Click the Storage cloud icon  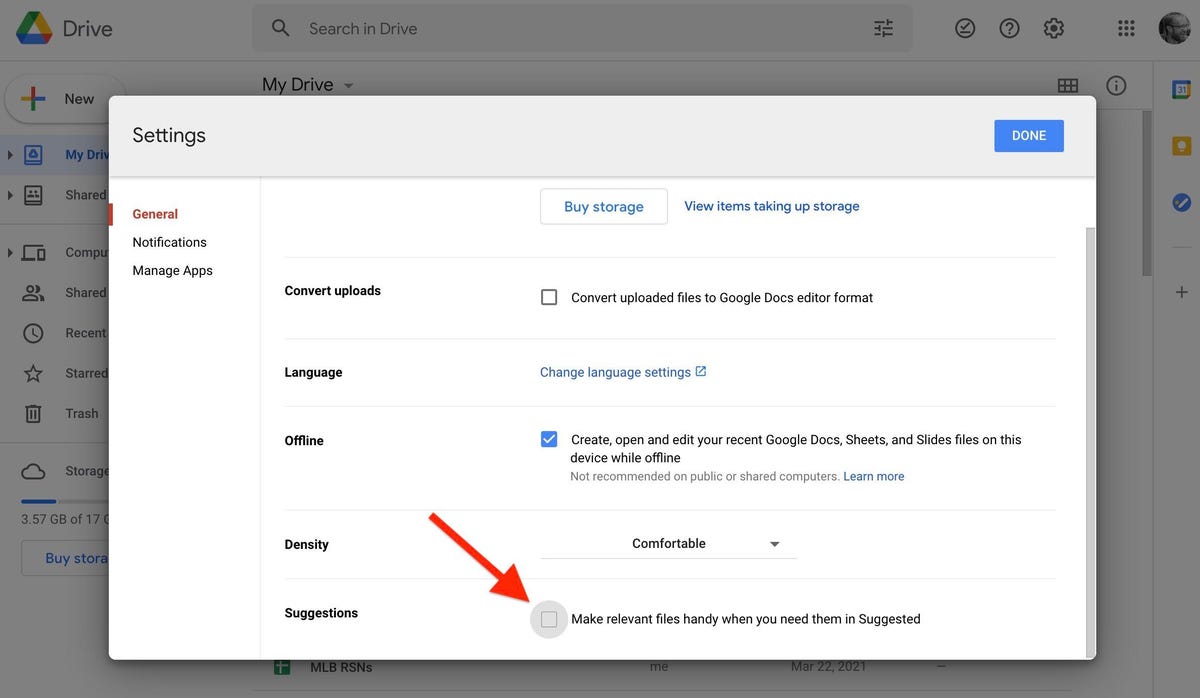33,471
